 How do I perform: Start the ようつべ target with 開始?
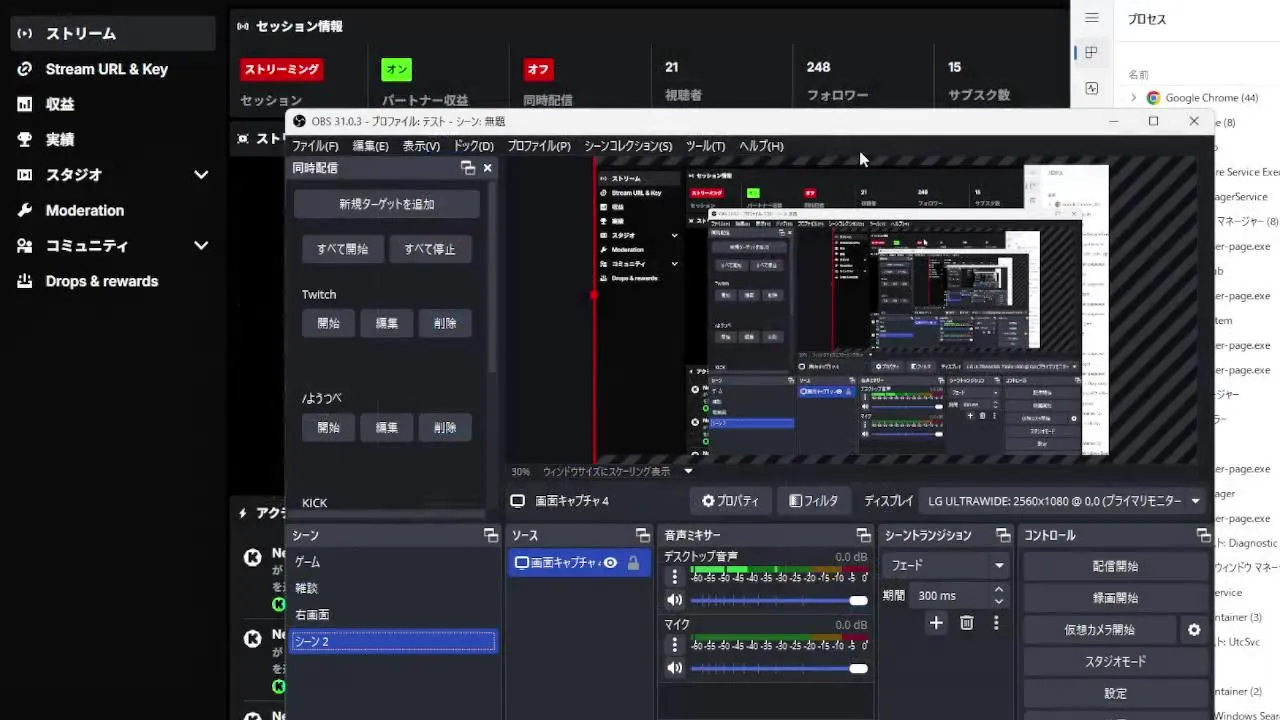pos(328,427)
